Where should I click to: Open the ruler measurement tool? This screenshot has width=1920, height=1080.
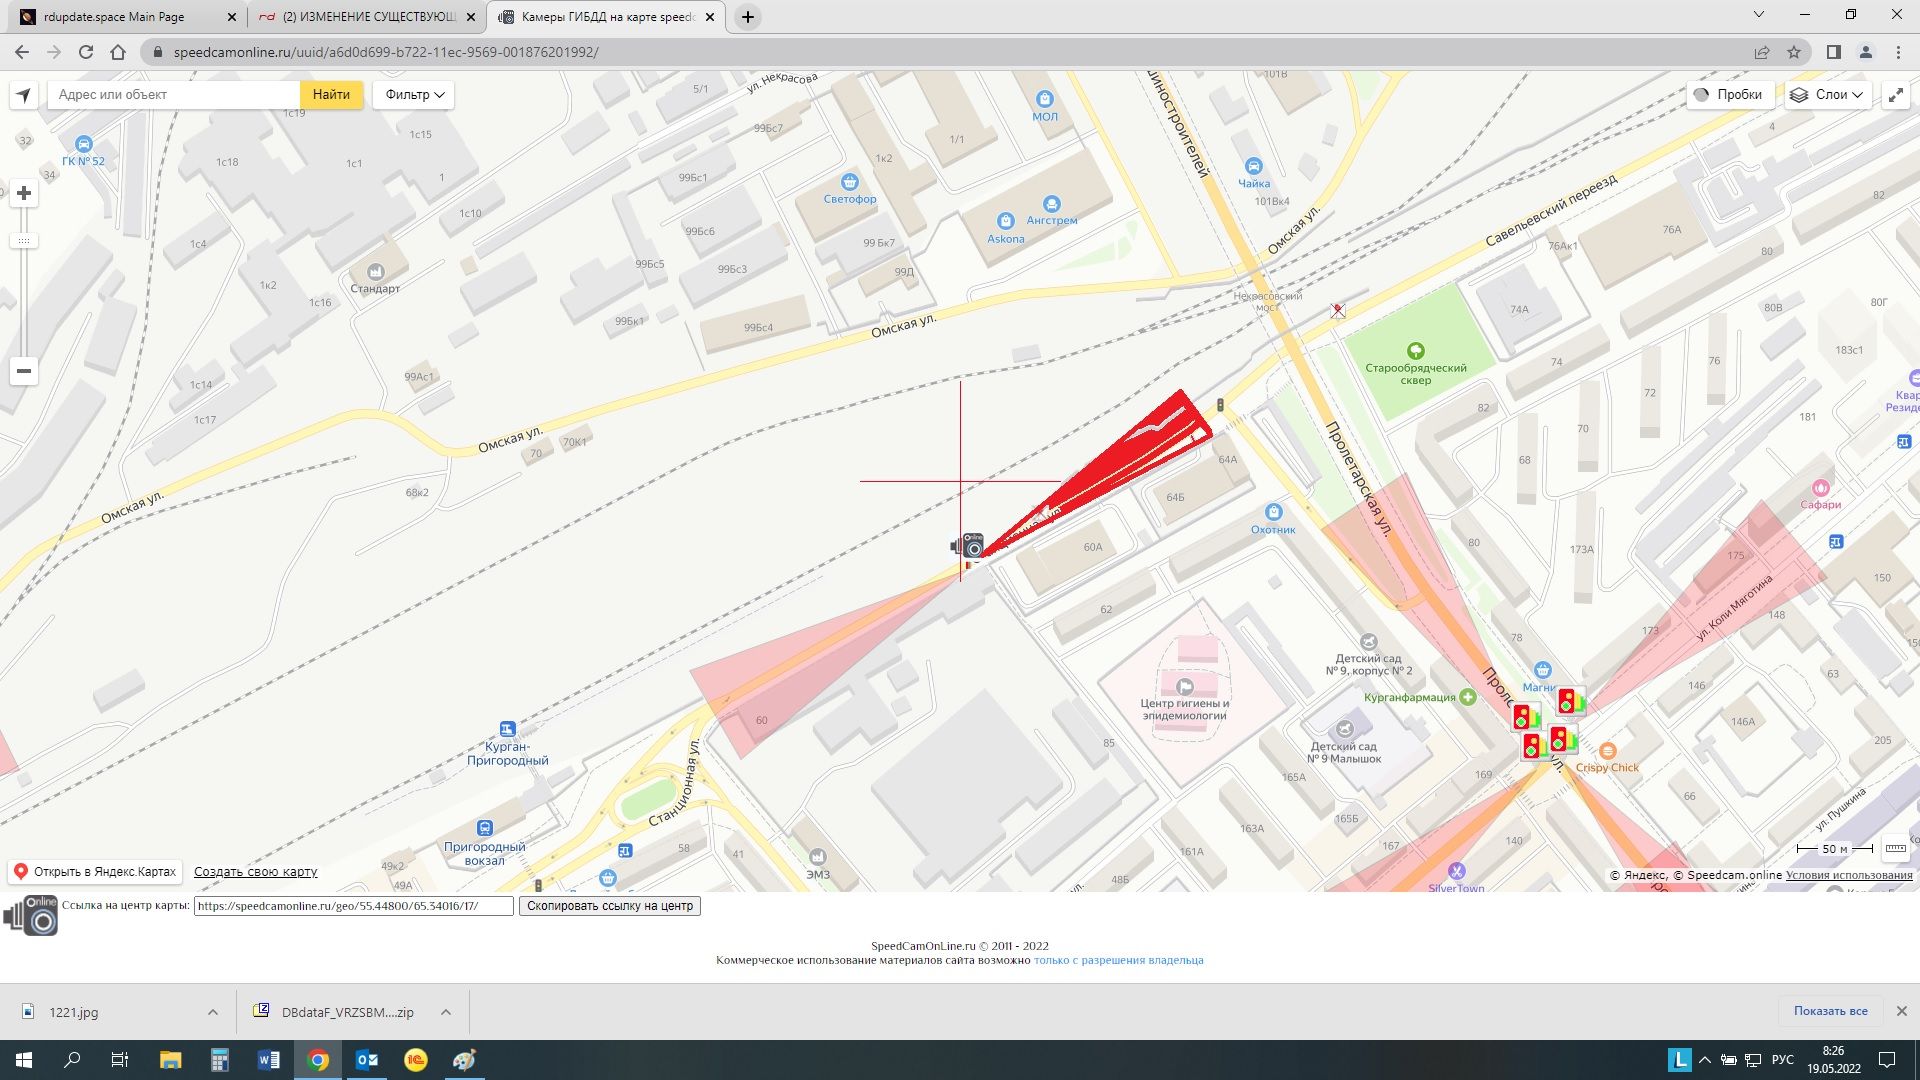(x=1895, y=848)
